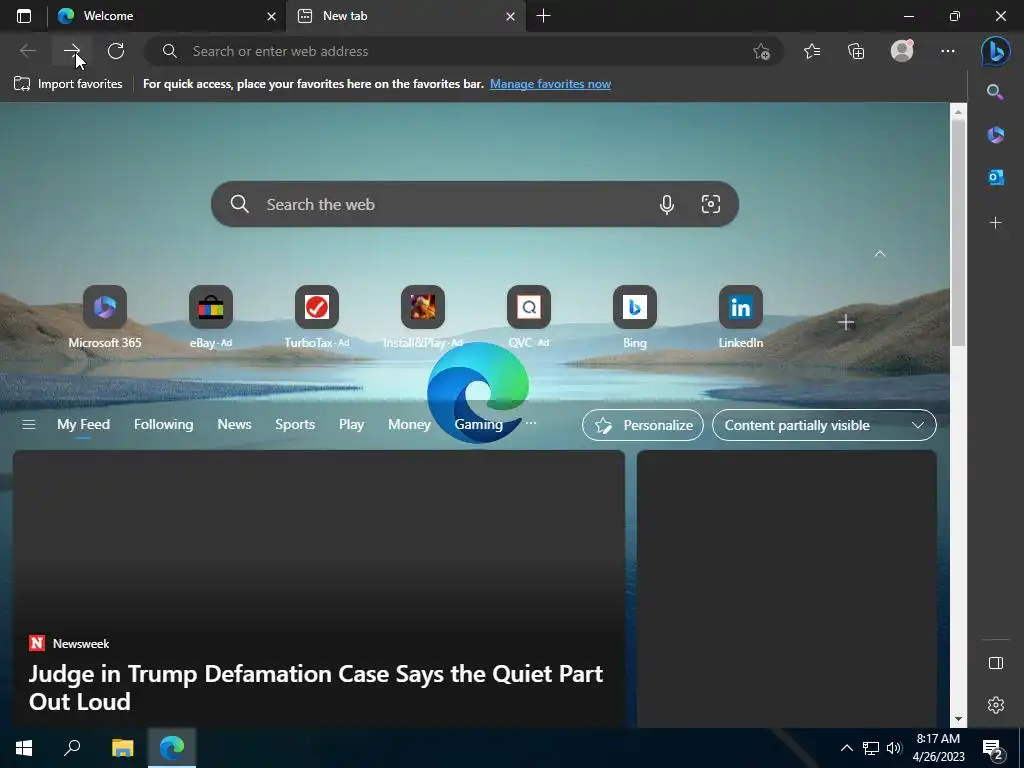Screen dimensions: 1024x768
Task: Open the Install&Play quick link
Action: click(x=423, y=317)
